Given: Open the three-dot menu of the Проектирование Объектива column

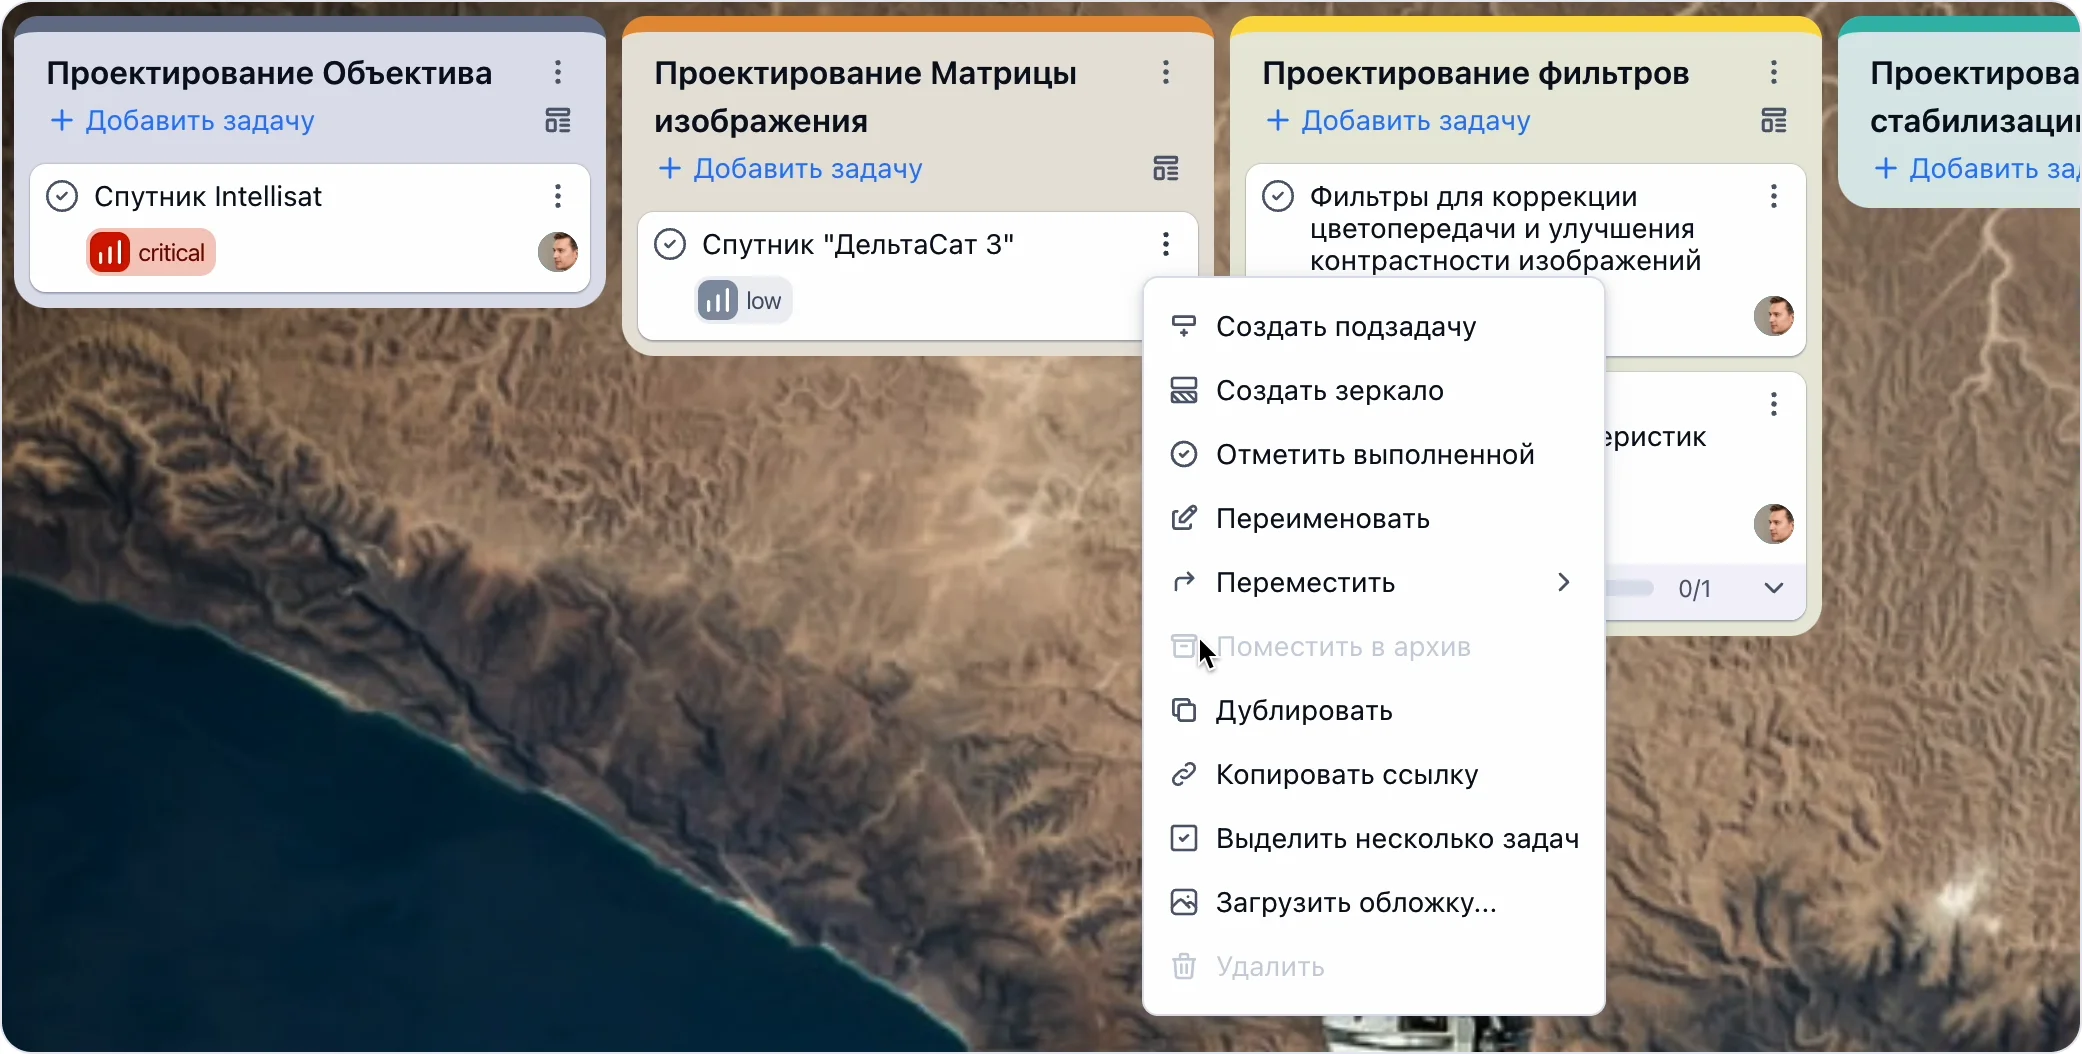Looking at the screenshot, I should 558,72.
